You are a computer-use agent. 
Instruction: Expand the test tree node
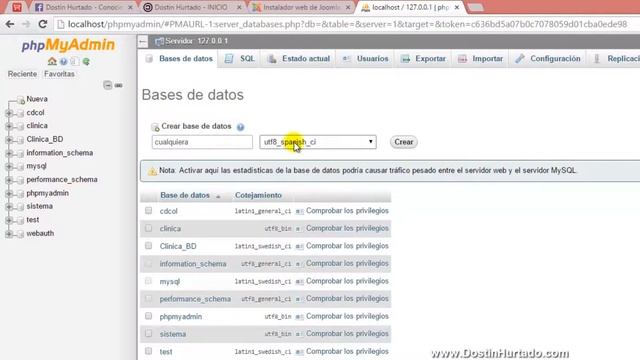(9, 220)
